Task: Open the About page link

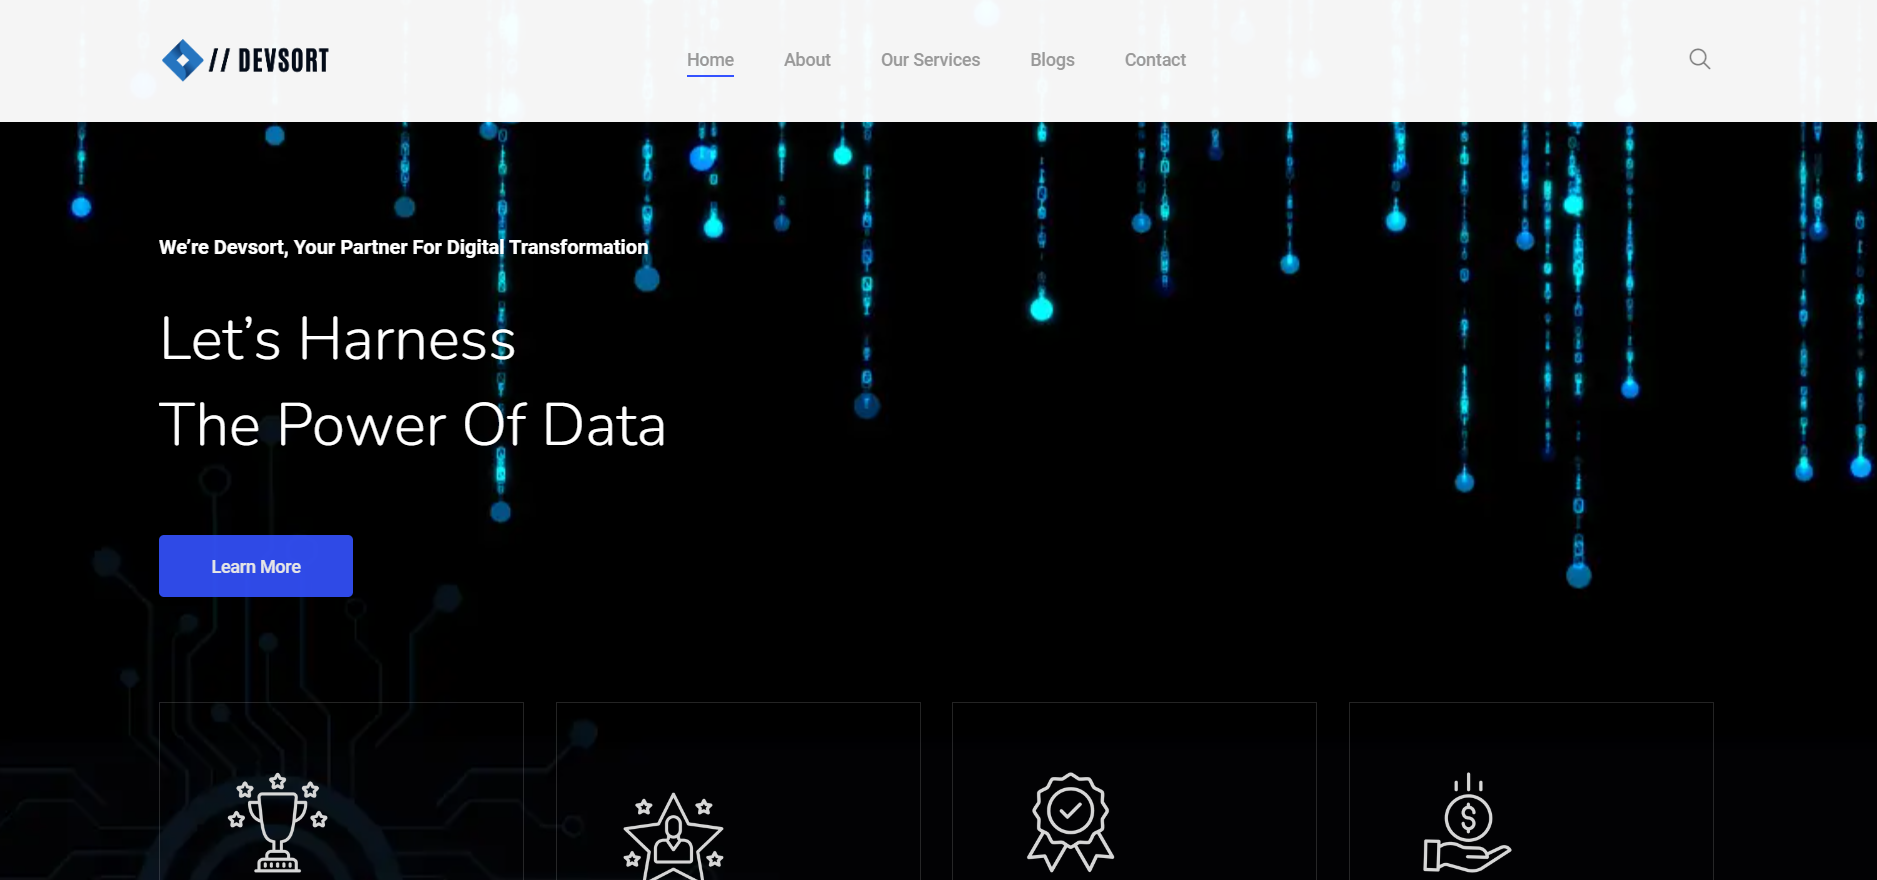Action: click(x=807, y=60)
